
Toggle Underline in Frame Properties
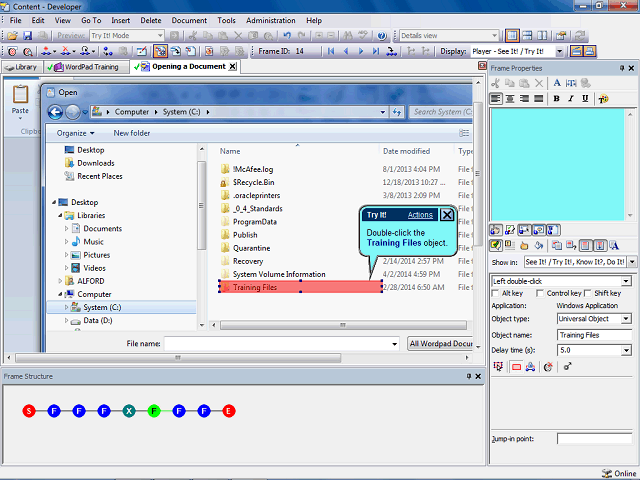coord(585,98)
